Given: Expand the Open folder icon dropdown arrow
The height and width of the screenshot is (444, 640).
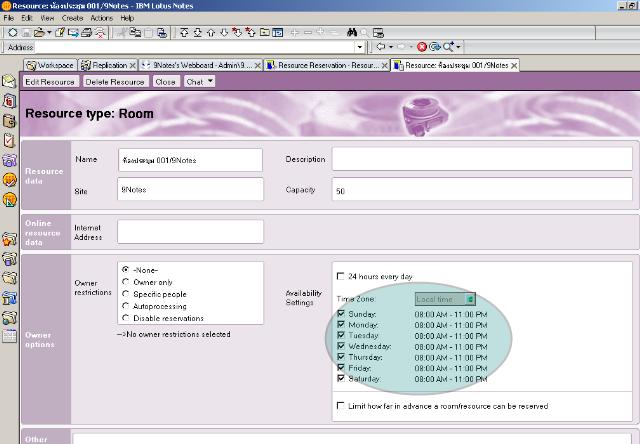Looking at the screenshot, I should click(x=49, y=33).
